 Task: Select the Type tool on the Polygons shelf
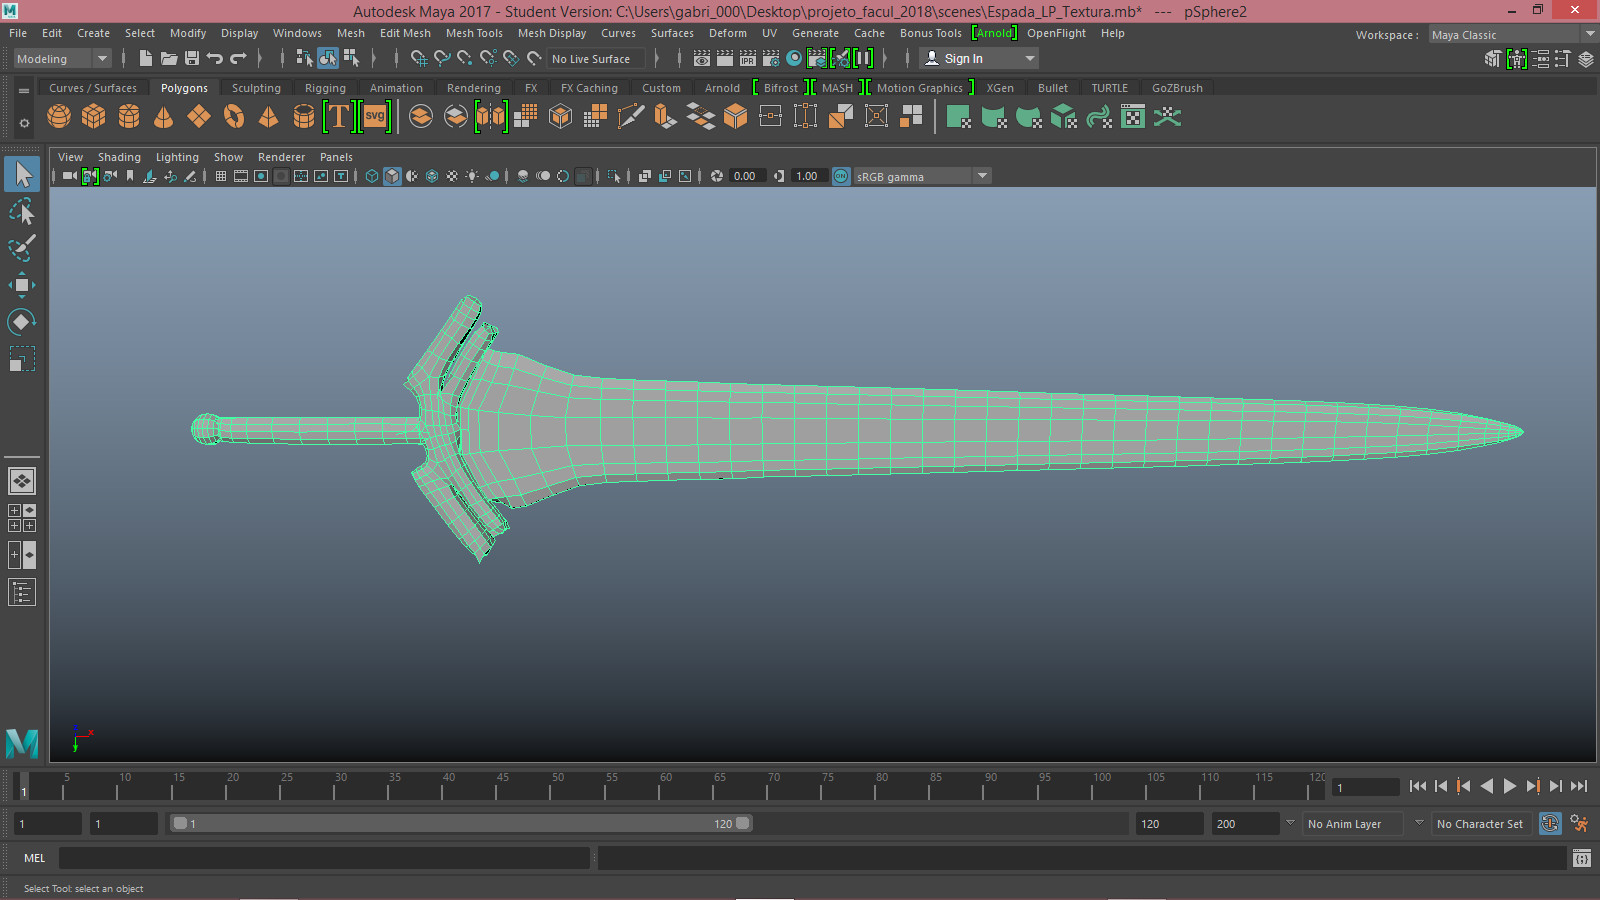[339, 117]
